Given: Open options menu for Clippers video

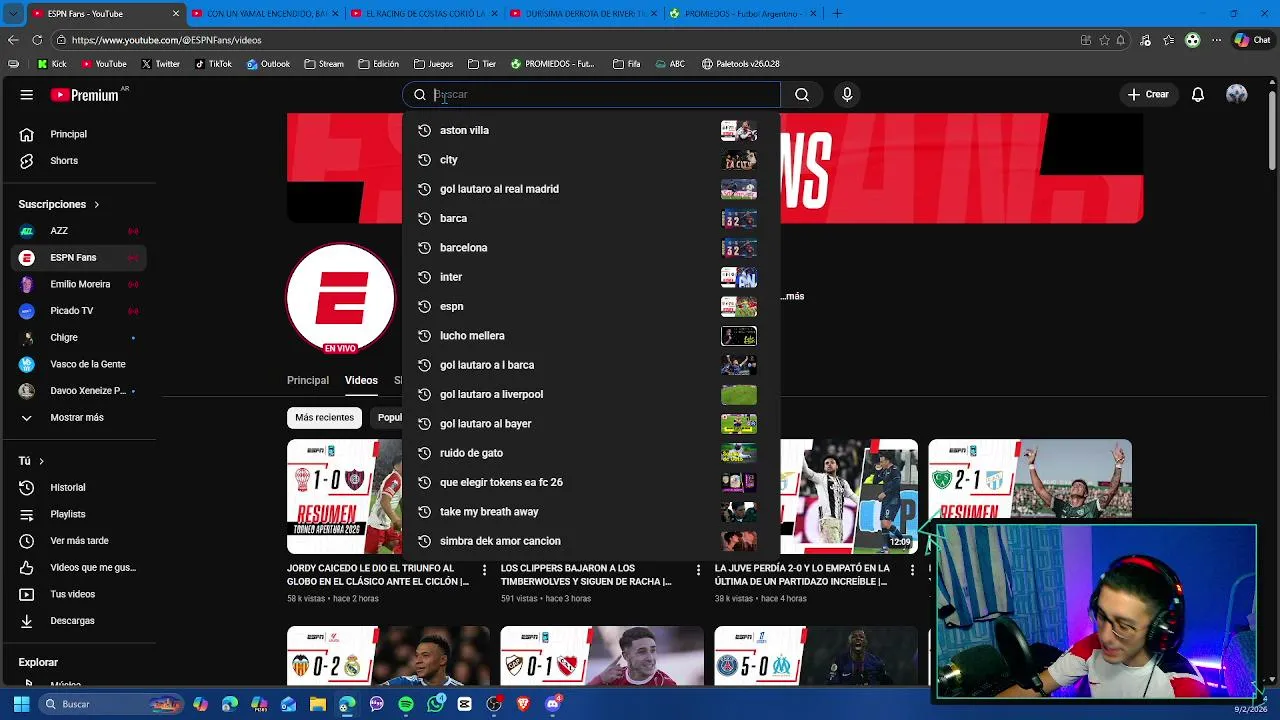Looking at the screenshot, I should [x=698, y=570].
